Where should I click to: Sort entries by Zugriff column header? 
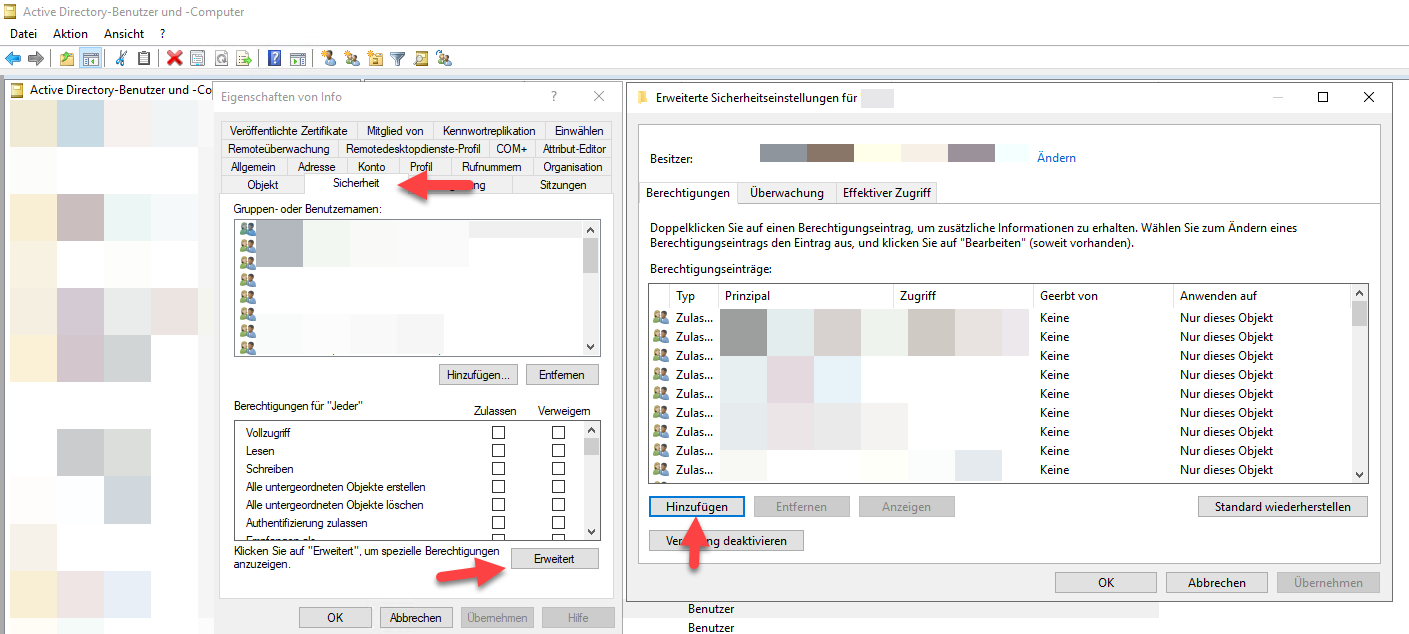(962, 296)
